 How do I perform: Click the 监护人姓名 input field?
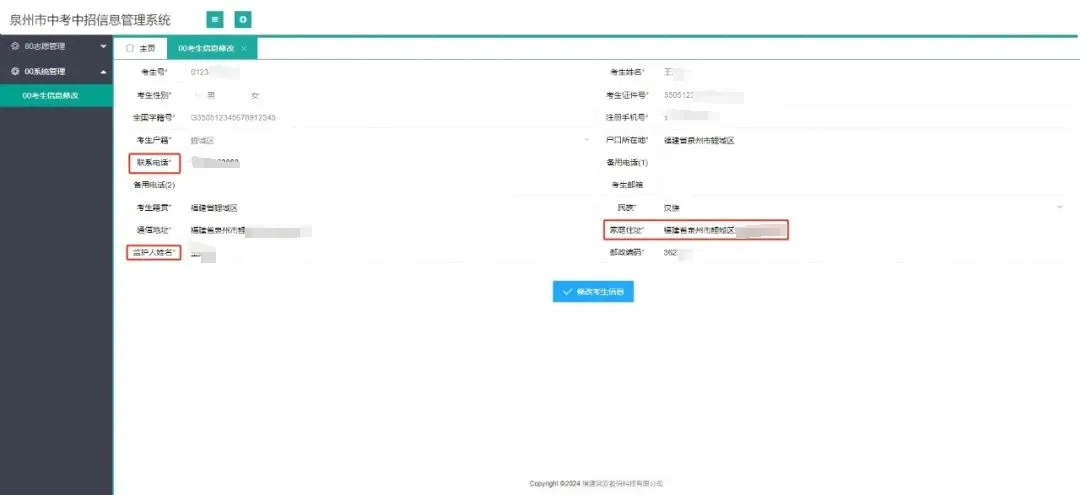click(389, 253)
